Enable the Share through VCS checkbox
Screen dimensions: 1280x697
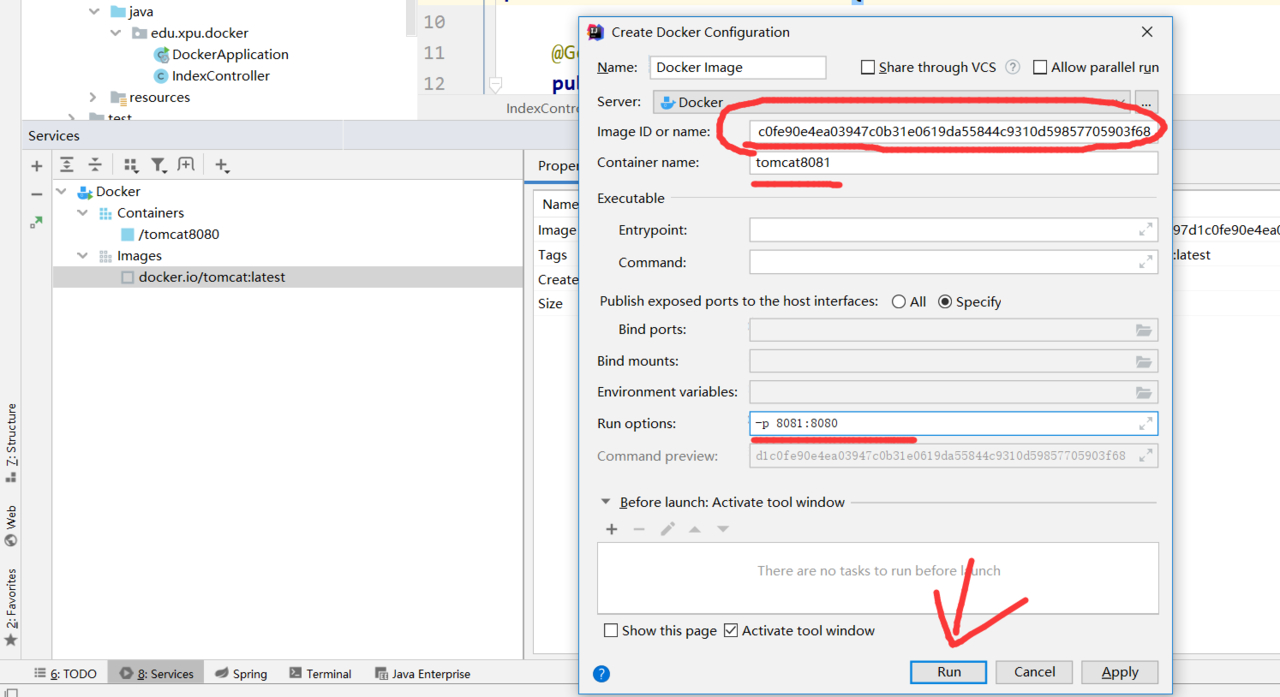[868, 67]
